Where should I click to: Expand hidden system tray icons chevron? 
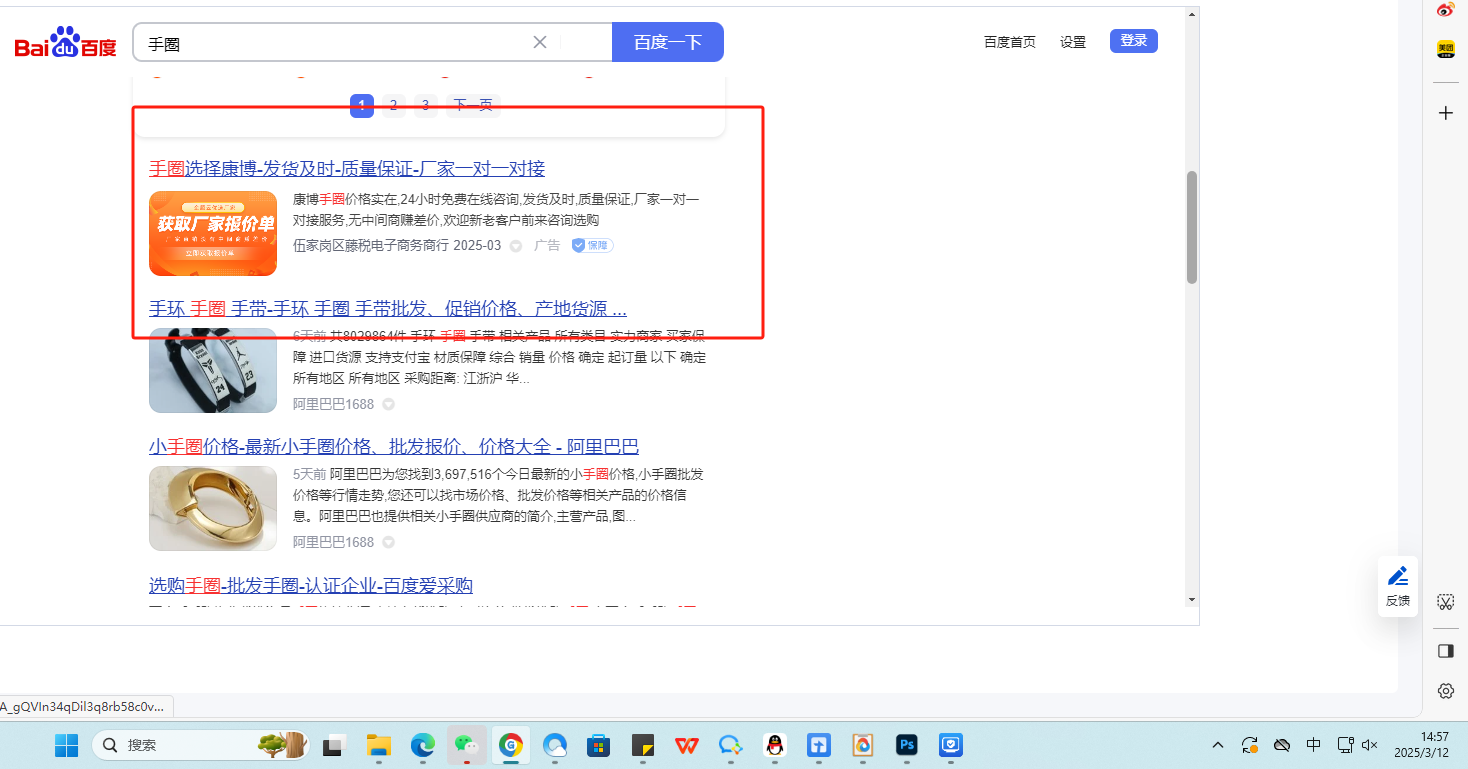1218,745
